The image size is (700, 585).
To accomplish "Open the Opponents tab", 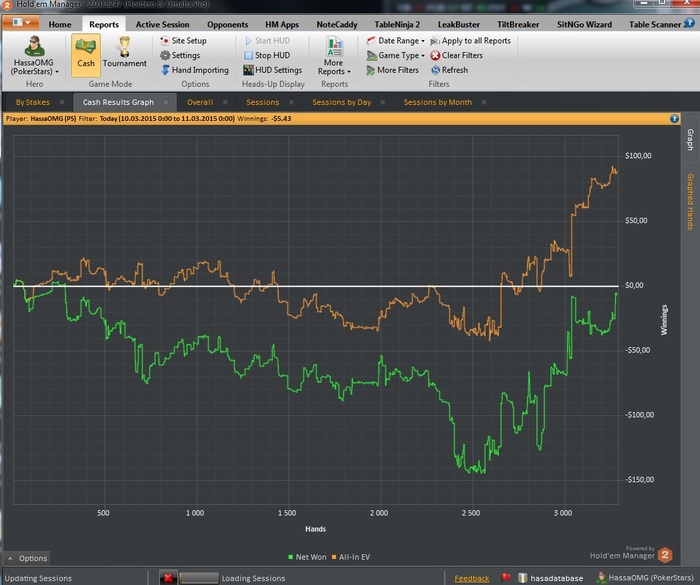I will pos(227,25).
